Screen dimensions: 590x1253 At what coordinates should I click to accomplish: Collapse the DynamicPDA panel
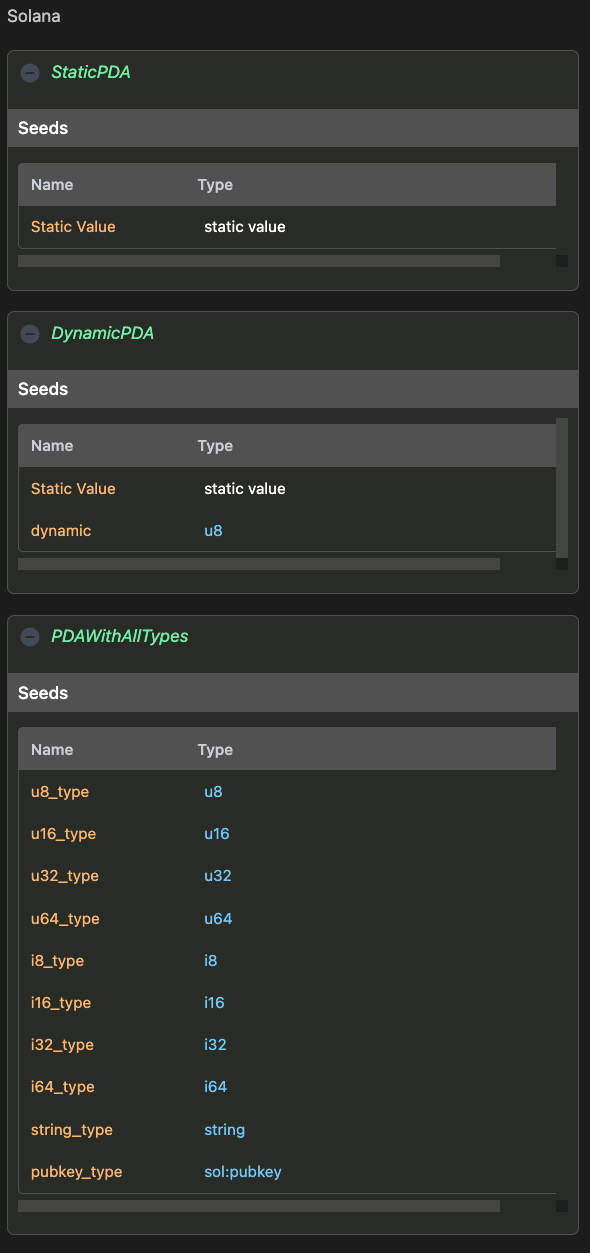[29, 334]
